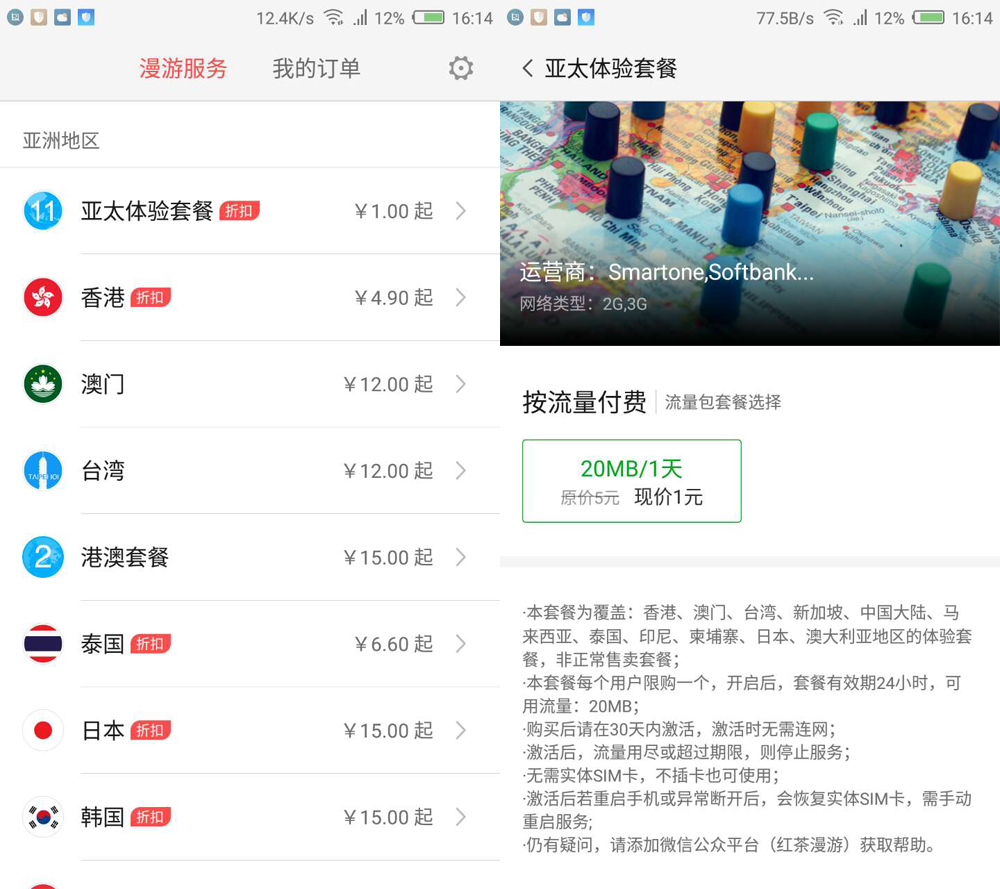1000x889 pixels.
Task: Open the 港澳套餐 plan name
Action: (x=124, y=557)
